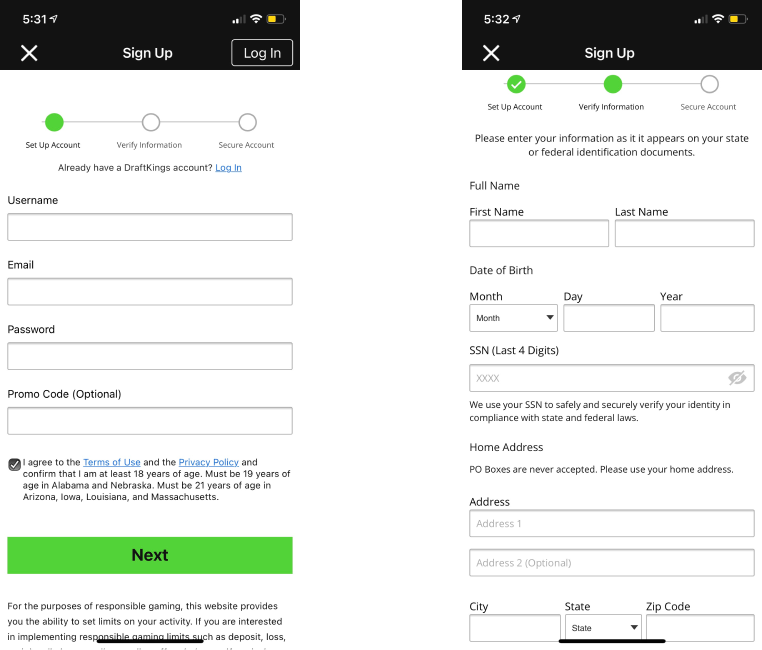This screenshot has height=650, width=762.
Task: Tap Wi-Fi icon in left status bar
Action: pos(256,19)
